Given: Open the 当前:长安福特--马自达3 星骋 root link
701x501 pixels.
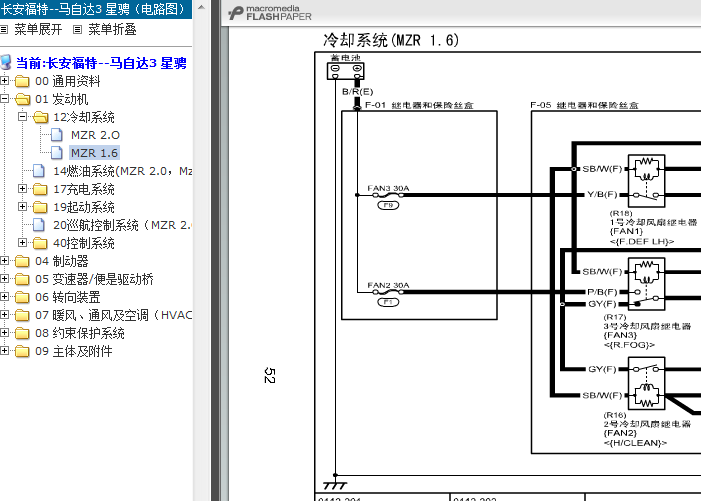Looking at the screenshot, I should pyautogui.click(x=101, y=63).
